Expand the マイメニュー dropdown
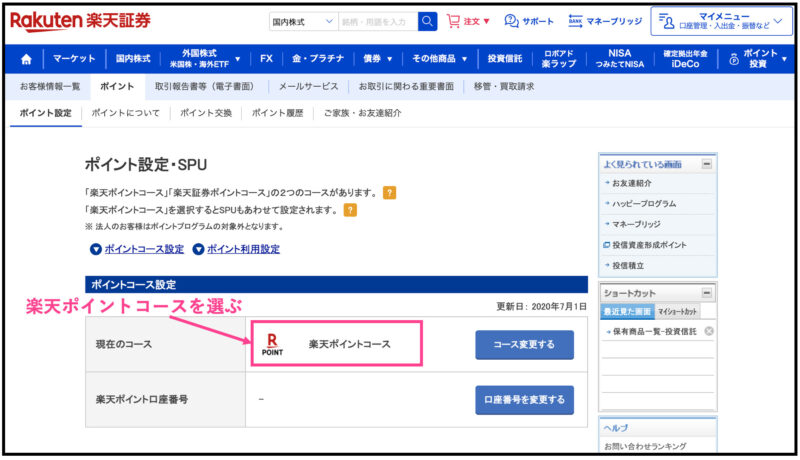This screenshot has height=460, width=800. [721, 21]
